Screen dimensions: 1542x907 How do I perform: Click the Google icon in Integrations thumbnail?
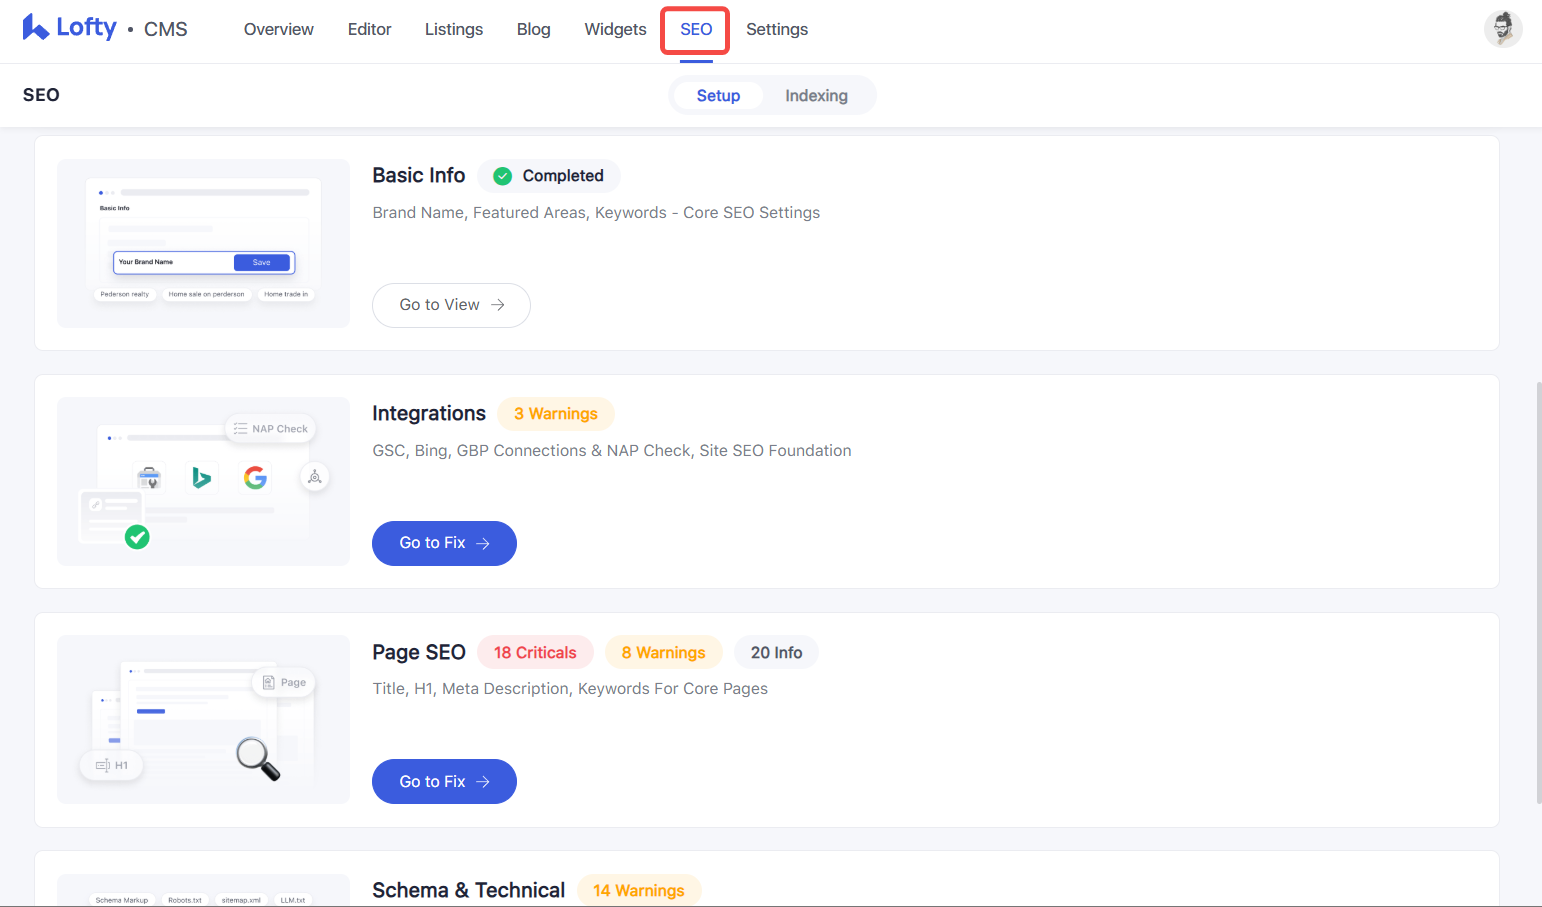click(255, 477)
